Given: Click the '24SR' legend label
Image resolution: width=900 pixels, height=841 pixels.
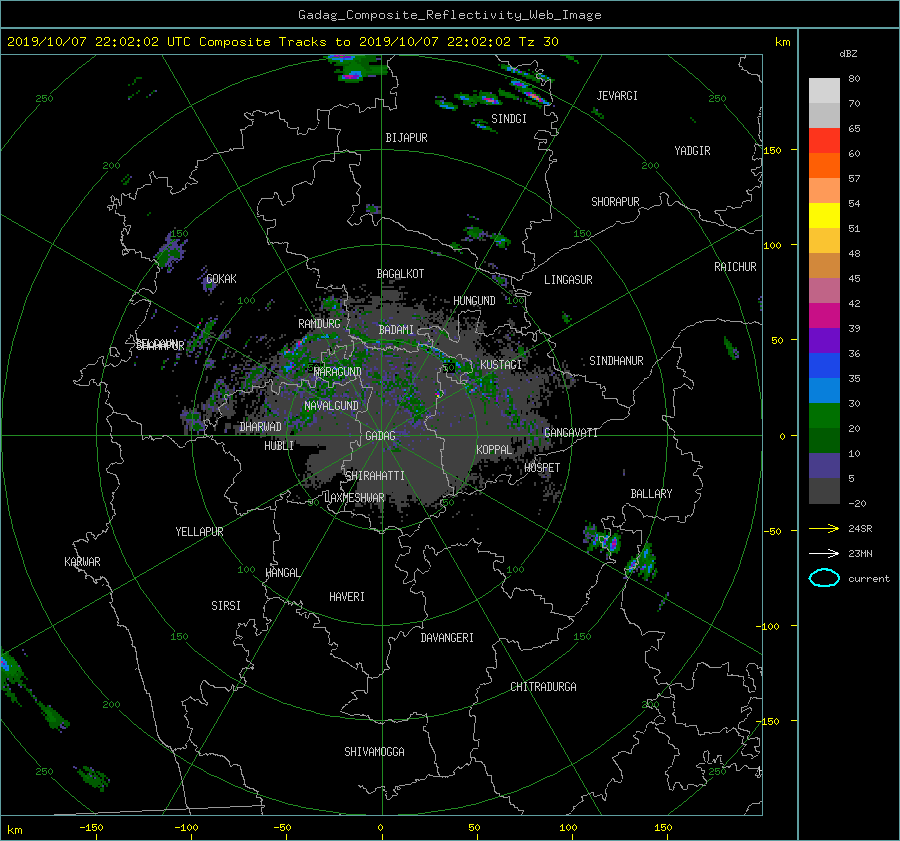Looking at the screenshot, I should (x=860, y=528).
